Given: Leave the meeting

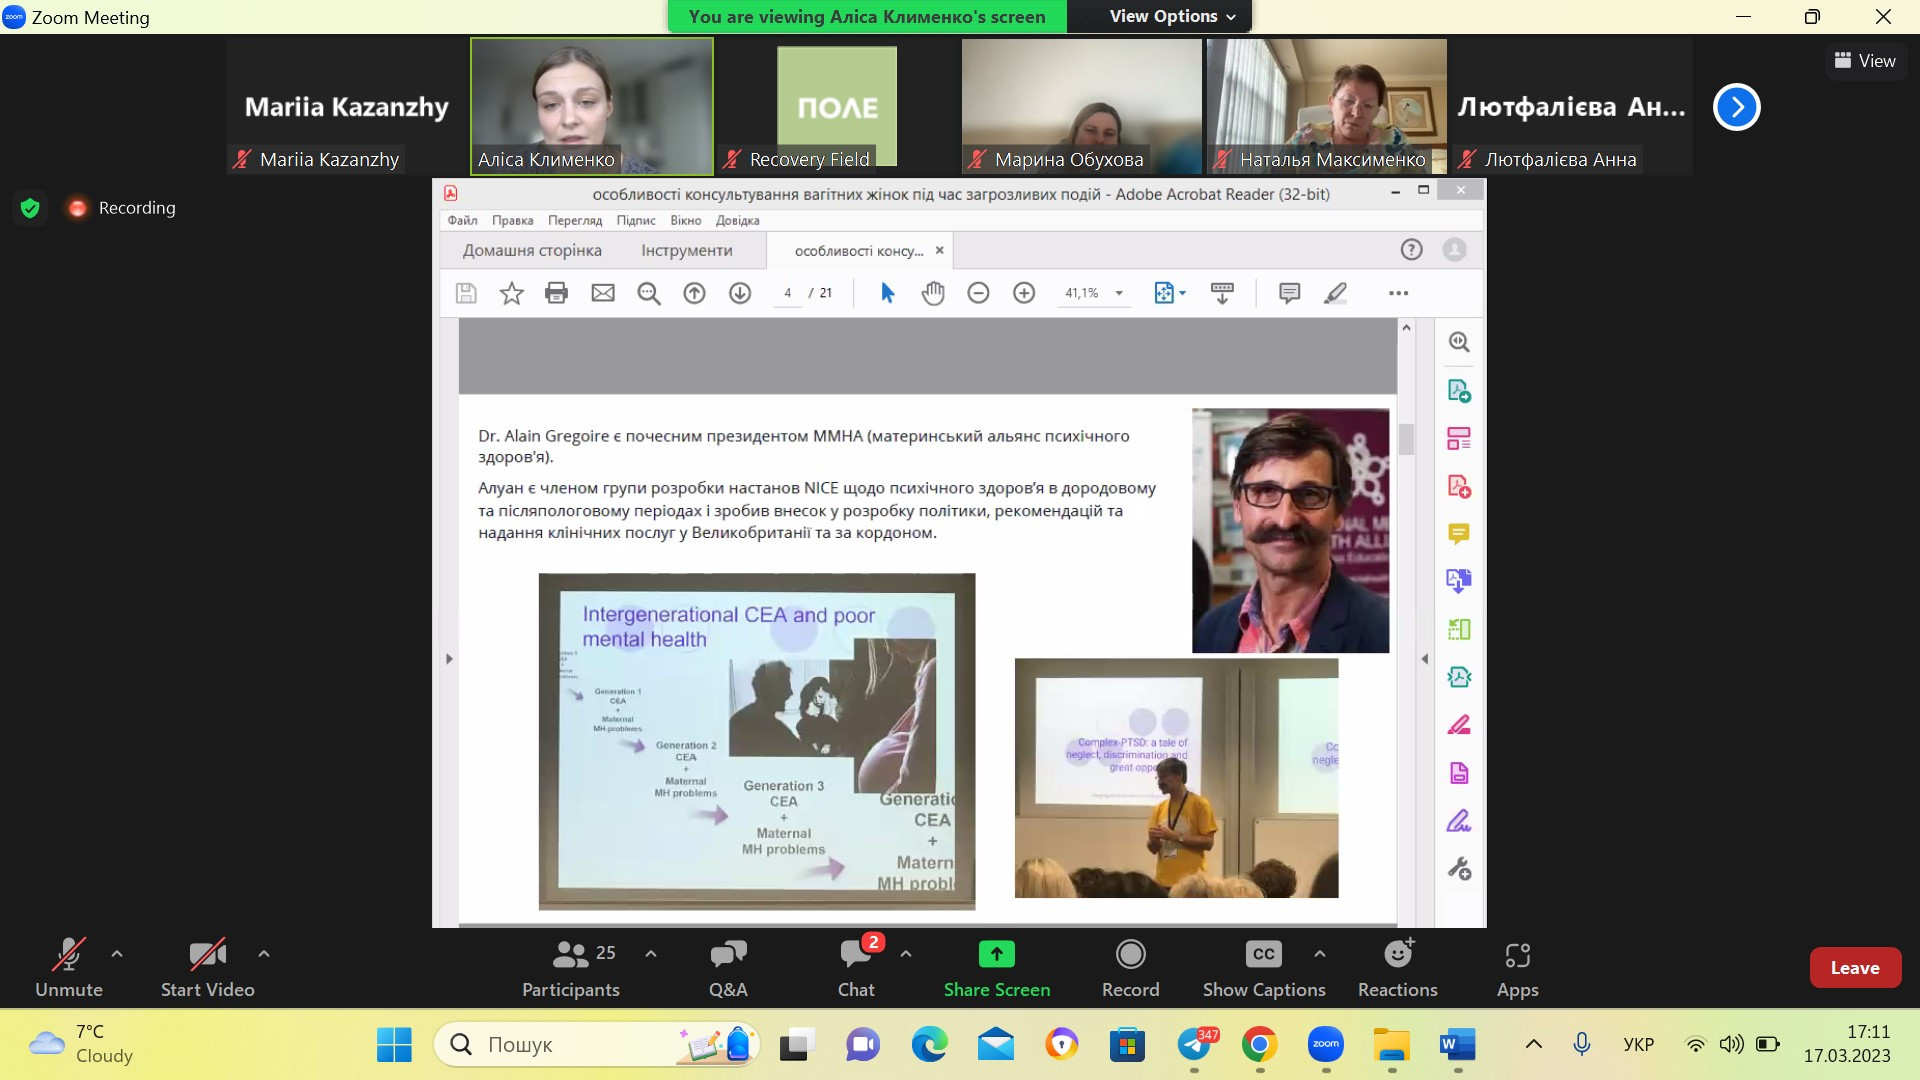Looking at the screenshot, I should click(x=1854, y=967).
